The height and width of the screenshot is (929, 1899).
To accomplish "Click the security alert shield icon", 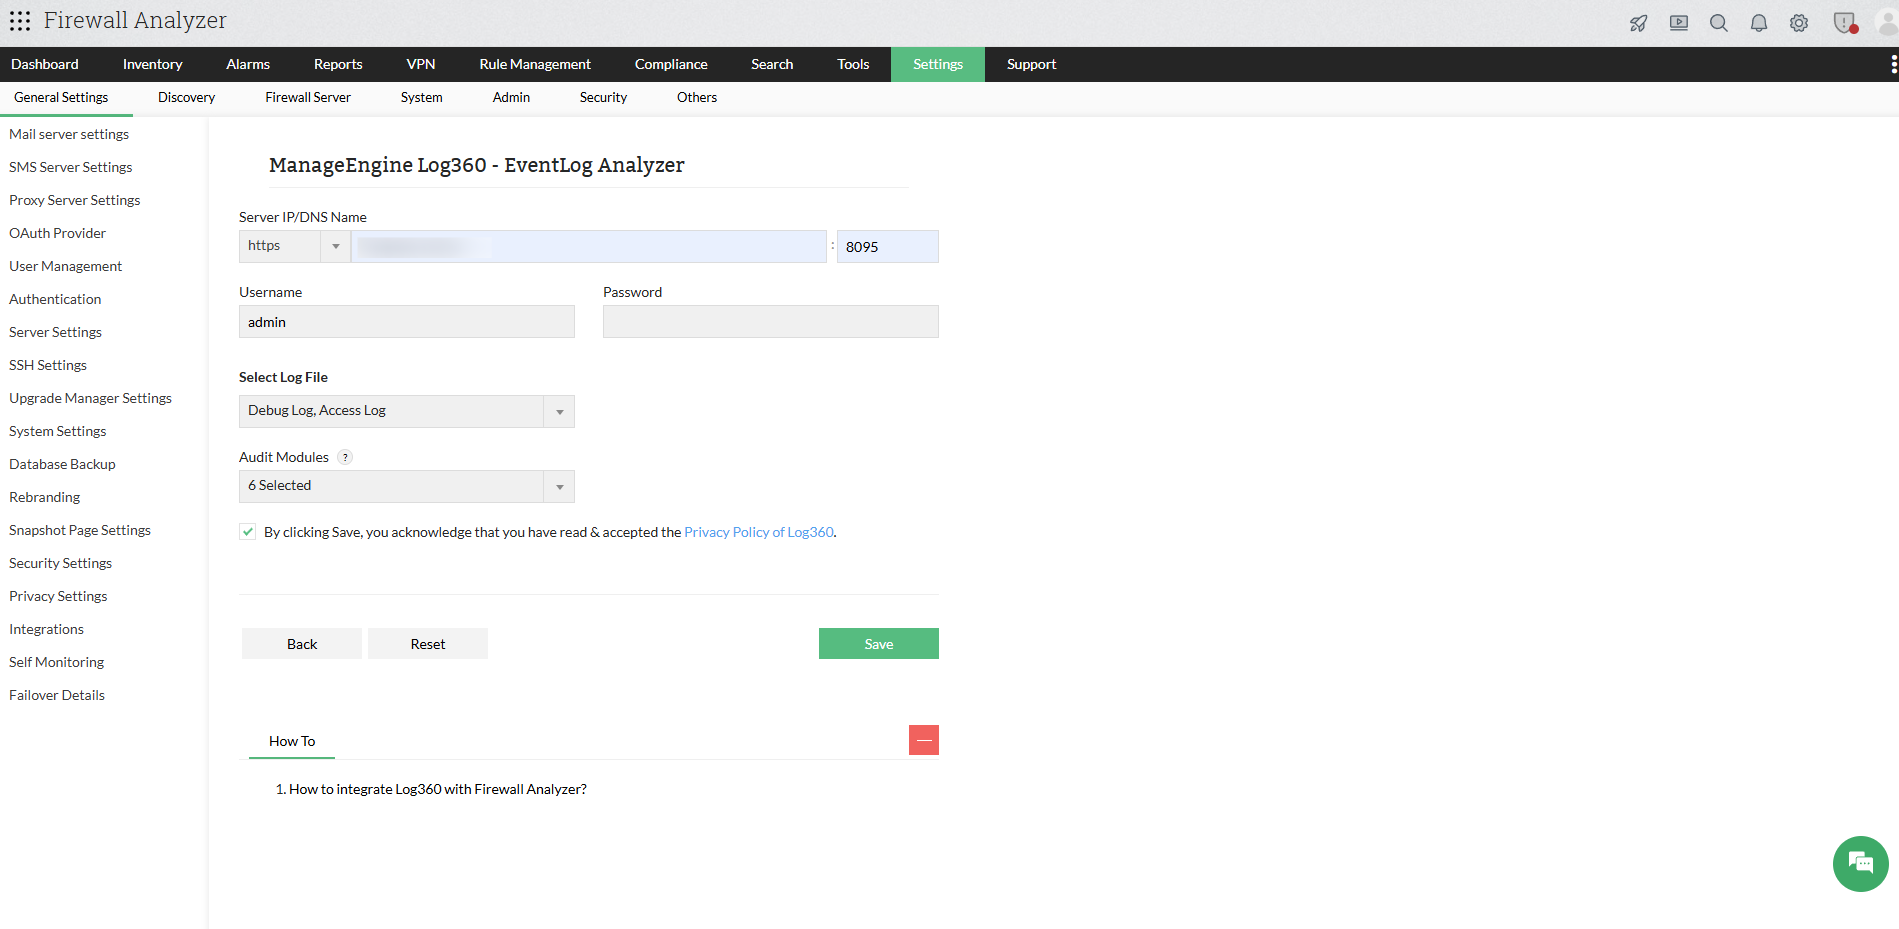I will (x=1842, y=21).
